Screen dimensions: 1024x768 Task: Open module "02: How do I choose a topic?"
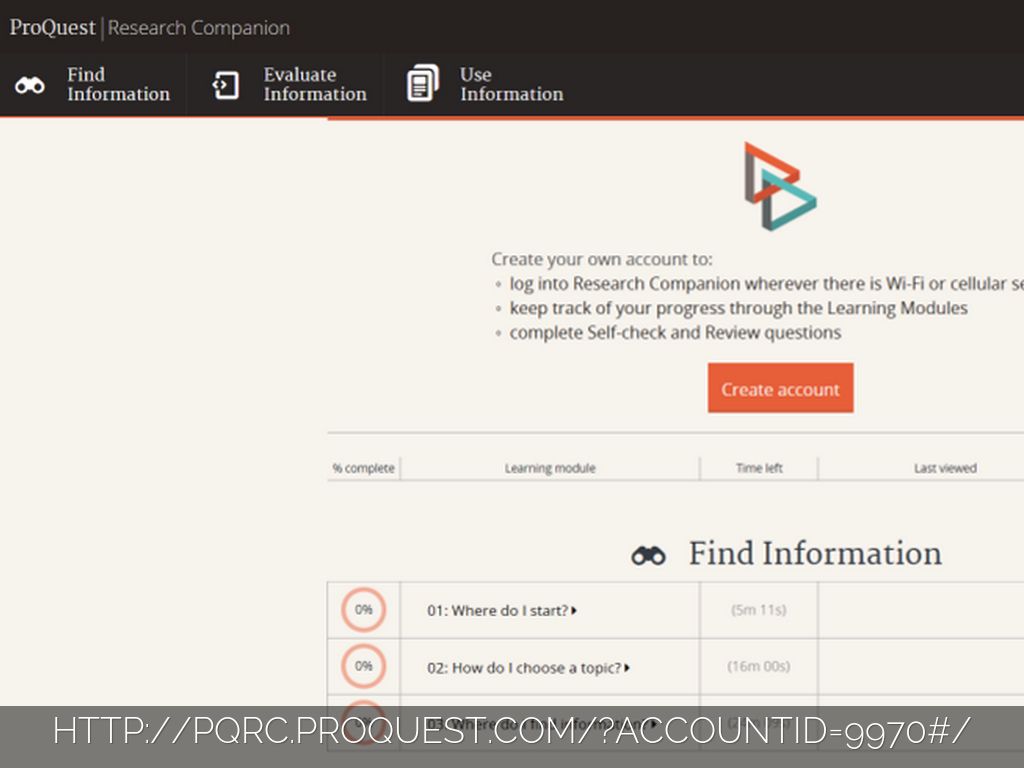pos(523,668)
